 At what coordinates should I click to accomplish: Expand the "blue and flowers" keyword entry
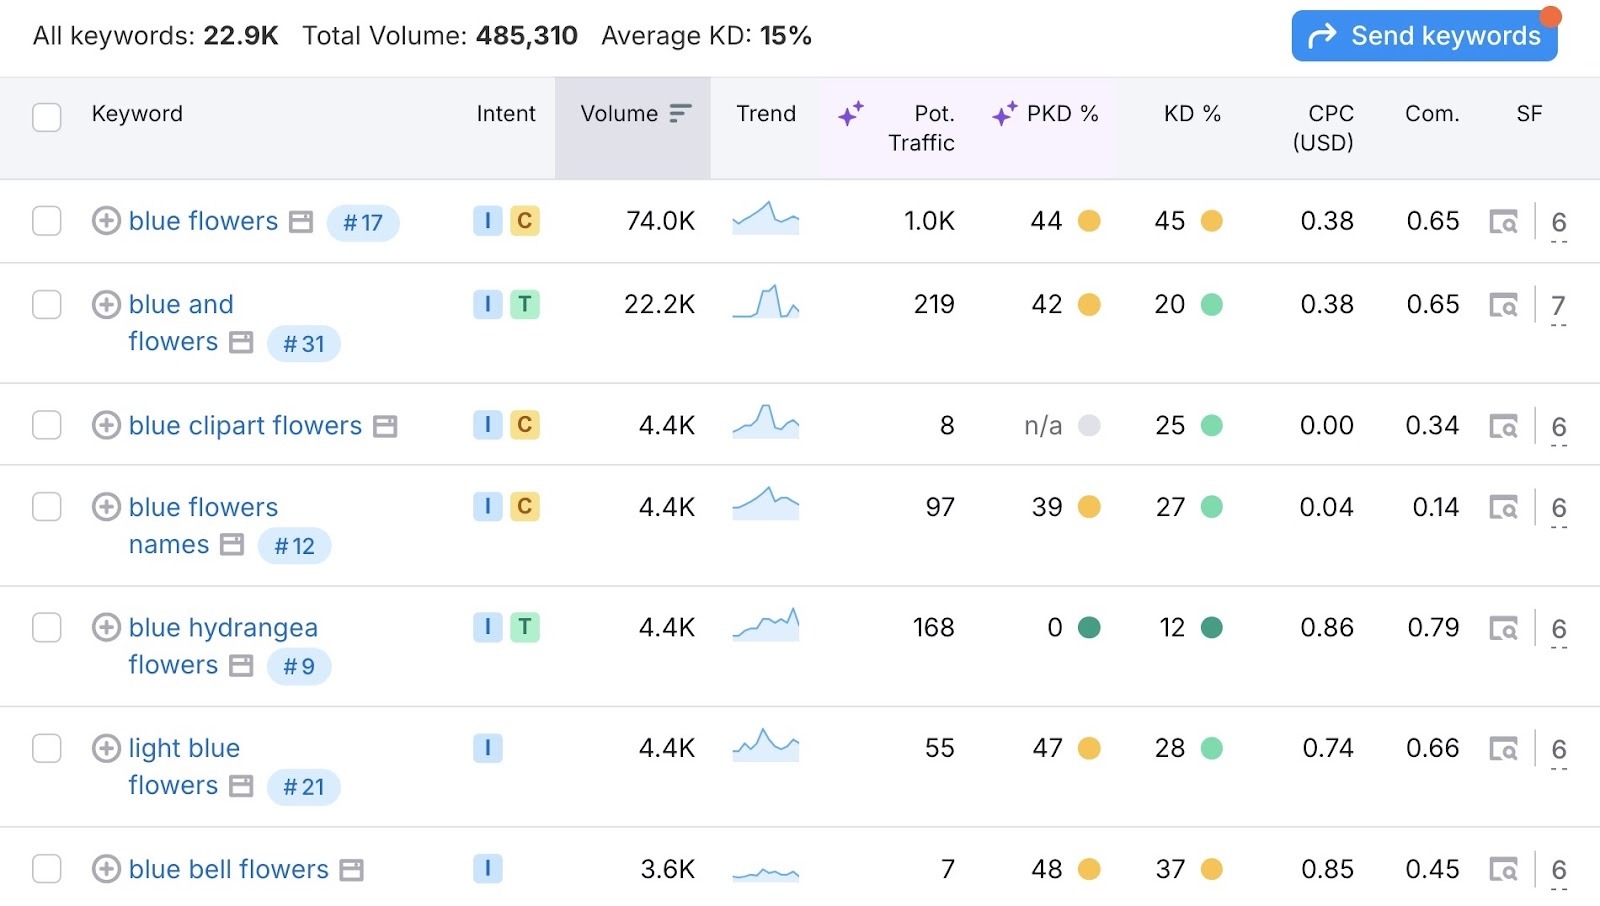(106, 304)
